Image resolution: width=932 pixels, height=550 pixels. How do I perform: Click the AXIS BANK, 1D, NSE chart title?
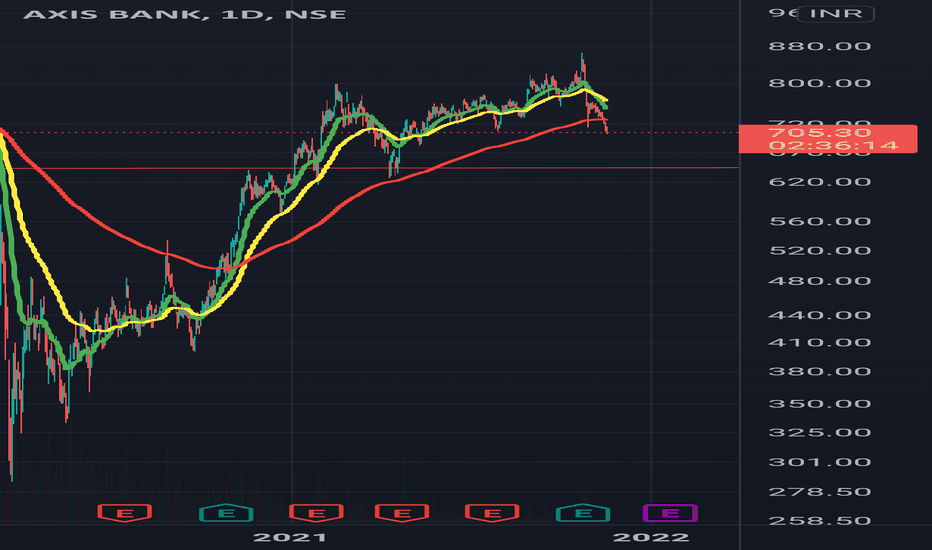point(184,14)
